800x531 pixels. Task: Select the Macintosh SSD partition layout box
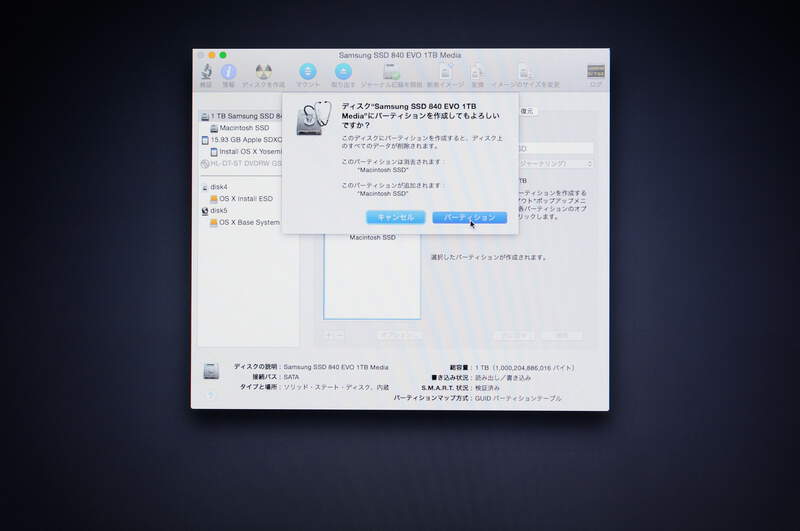tap(372, 275)
